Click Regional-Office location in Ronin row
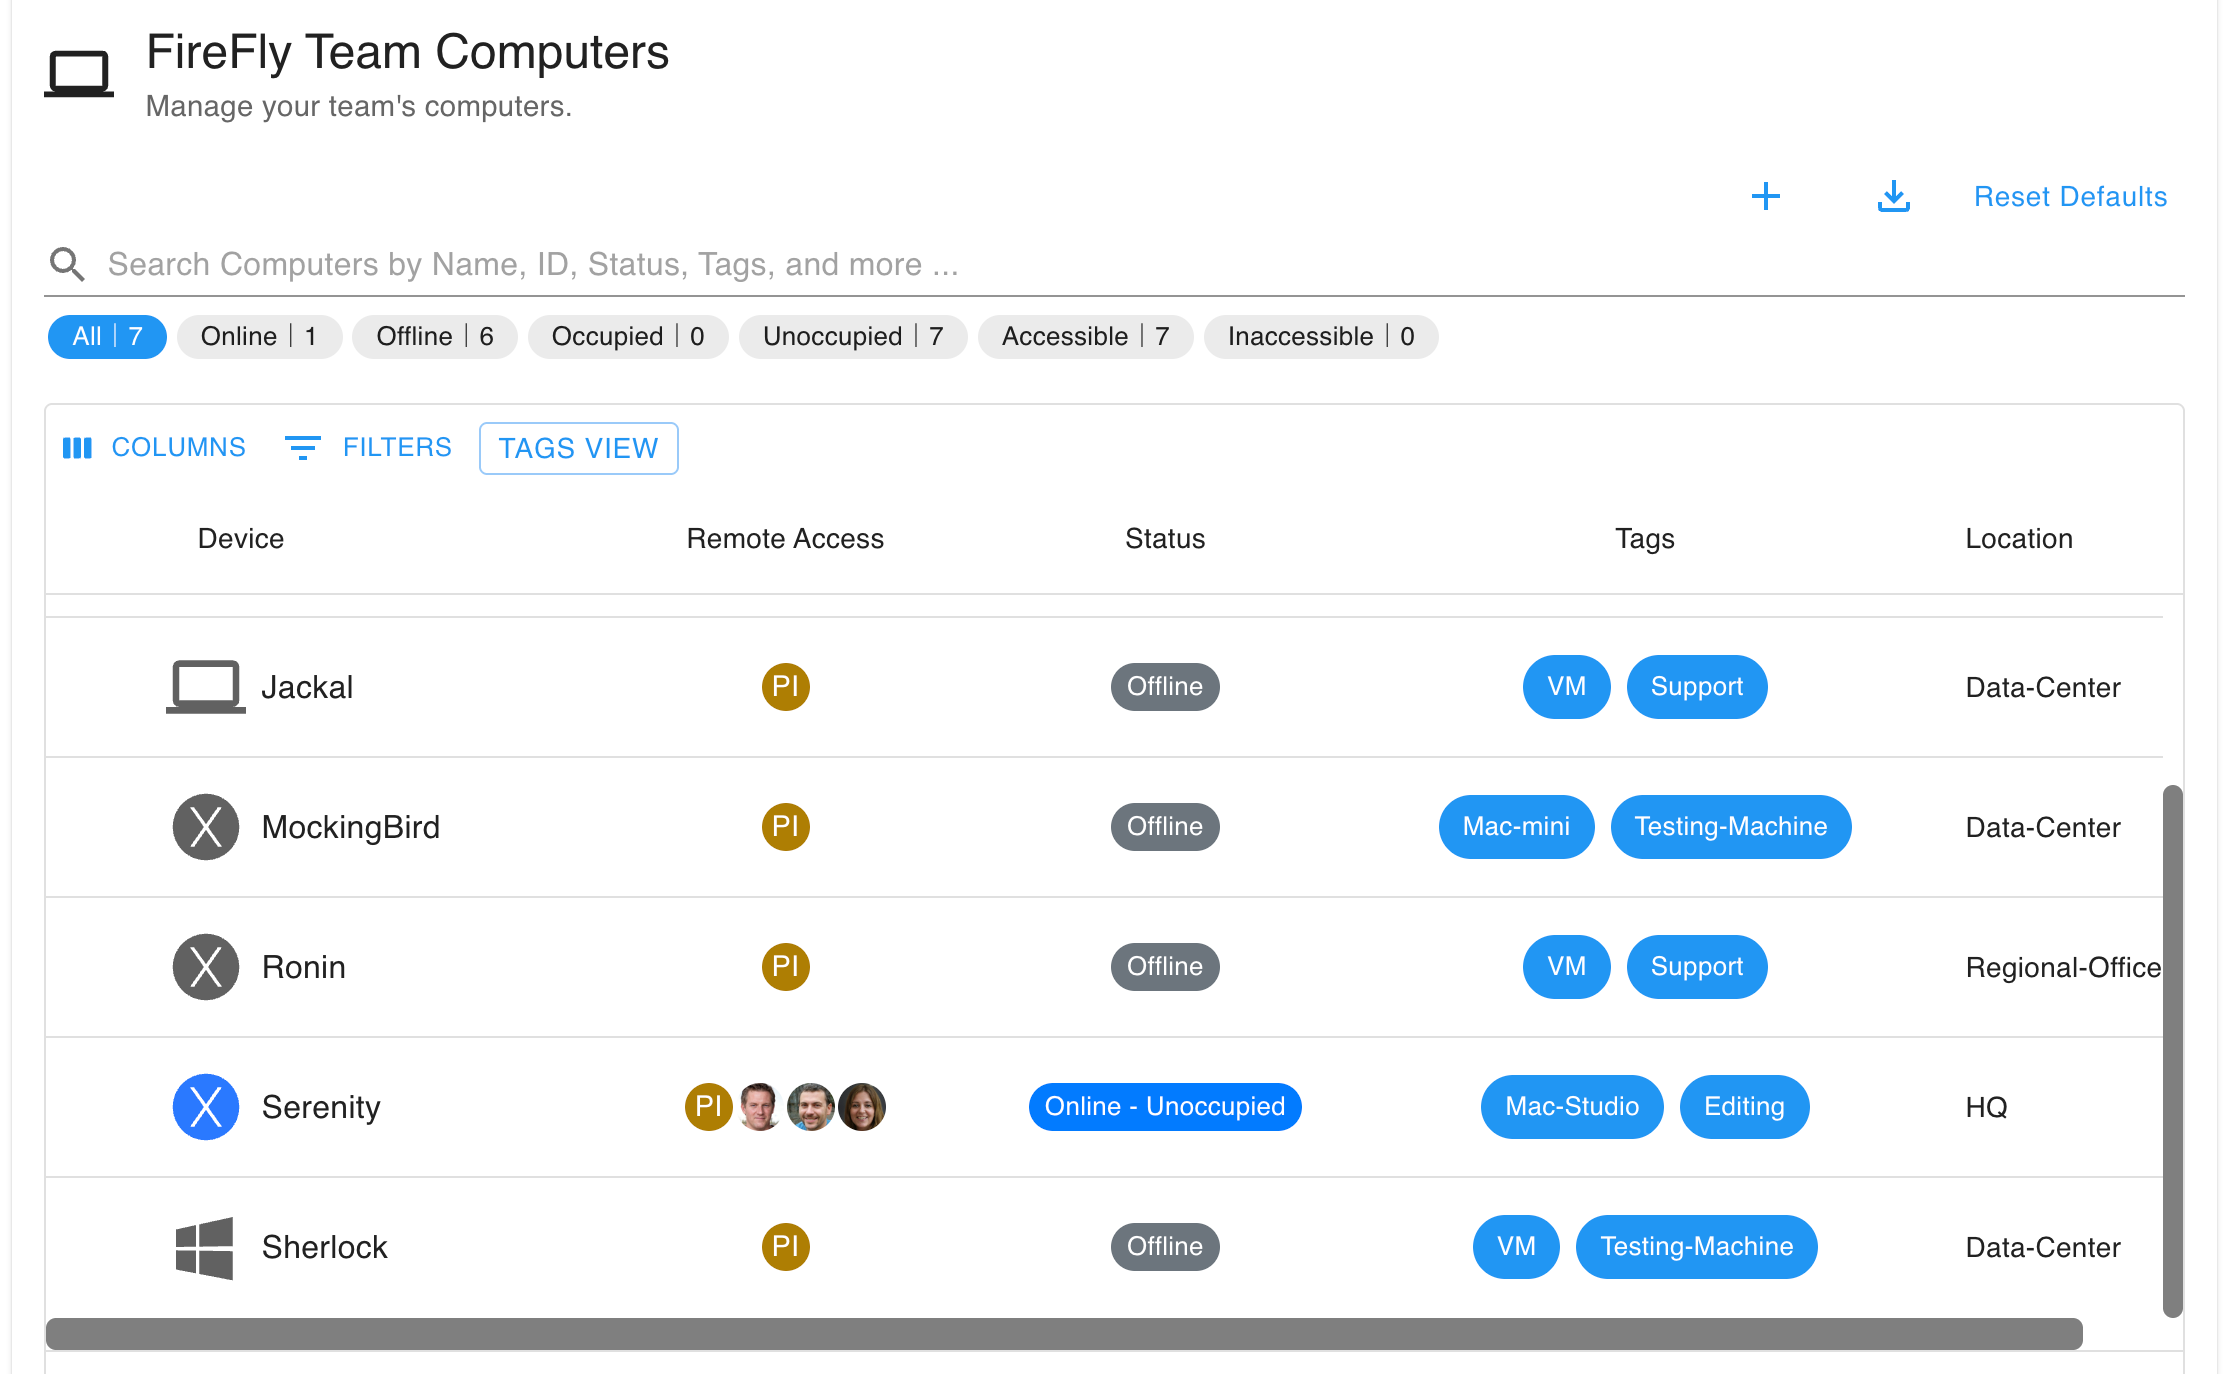The image size is (2238, 1374). coord(2063,968)
